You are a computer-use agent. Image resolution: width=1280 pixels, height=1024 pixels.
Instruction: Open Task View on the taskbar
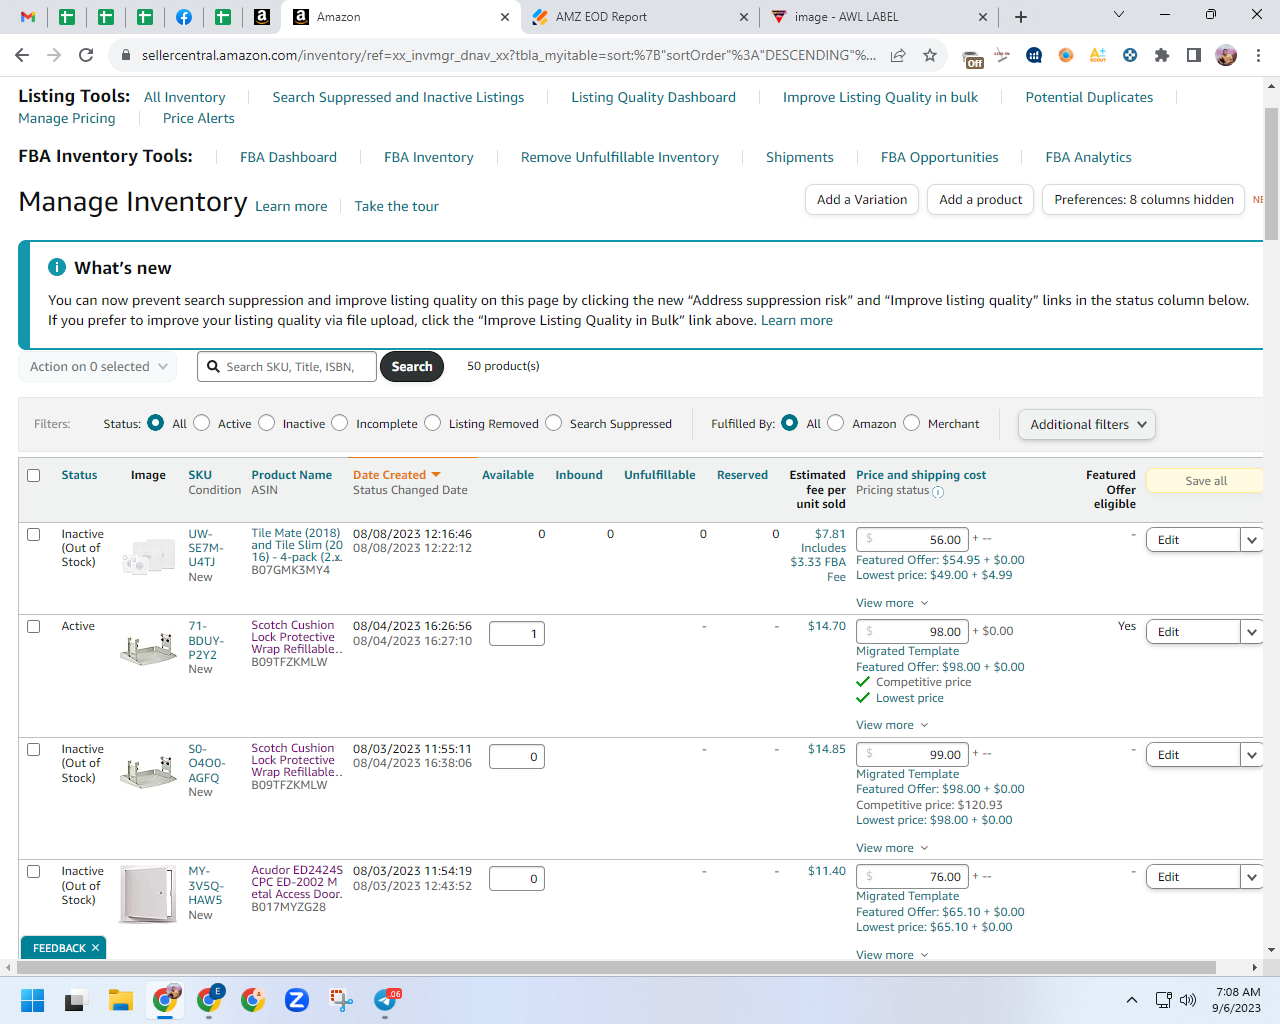tap(76, 1000)
